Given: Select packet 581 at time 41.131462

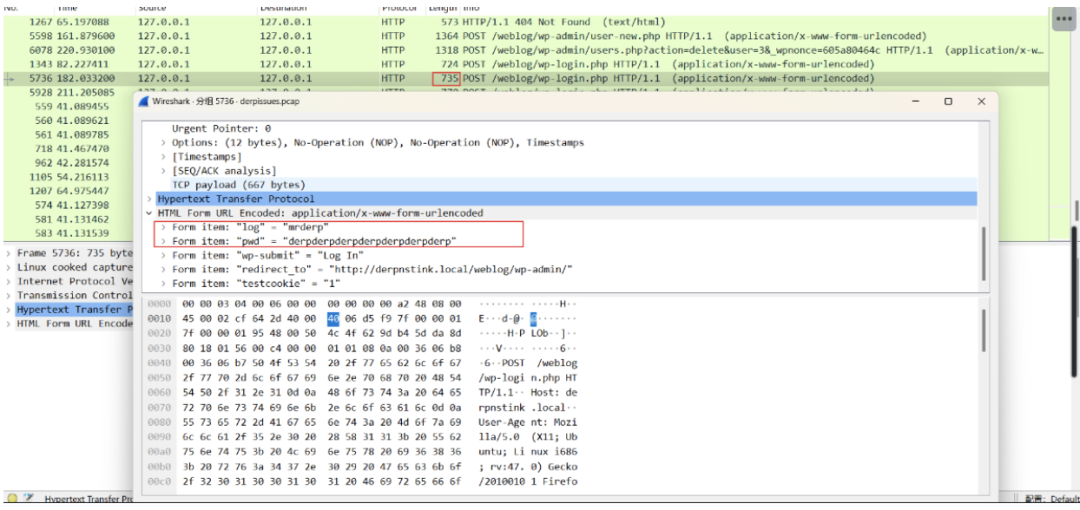Looking at the screenshot, I should coord(69,219).
